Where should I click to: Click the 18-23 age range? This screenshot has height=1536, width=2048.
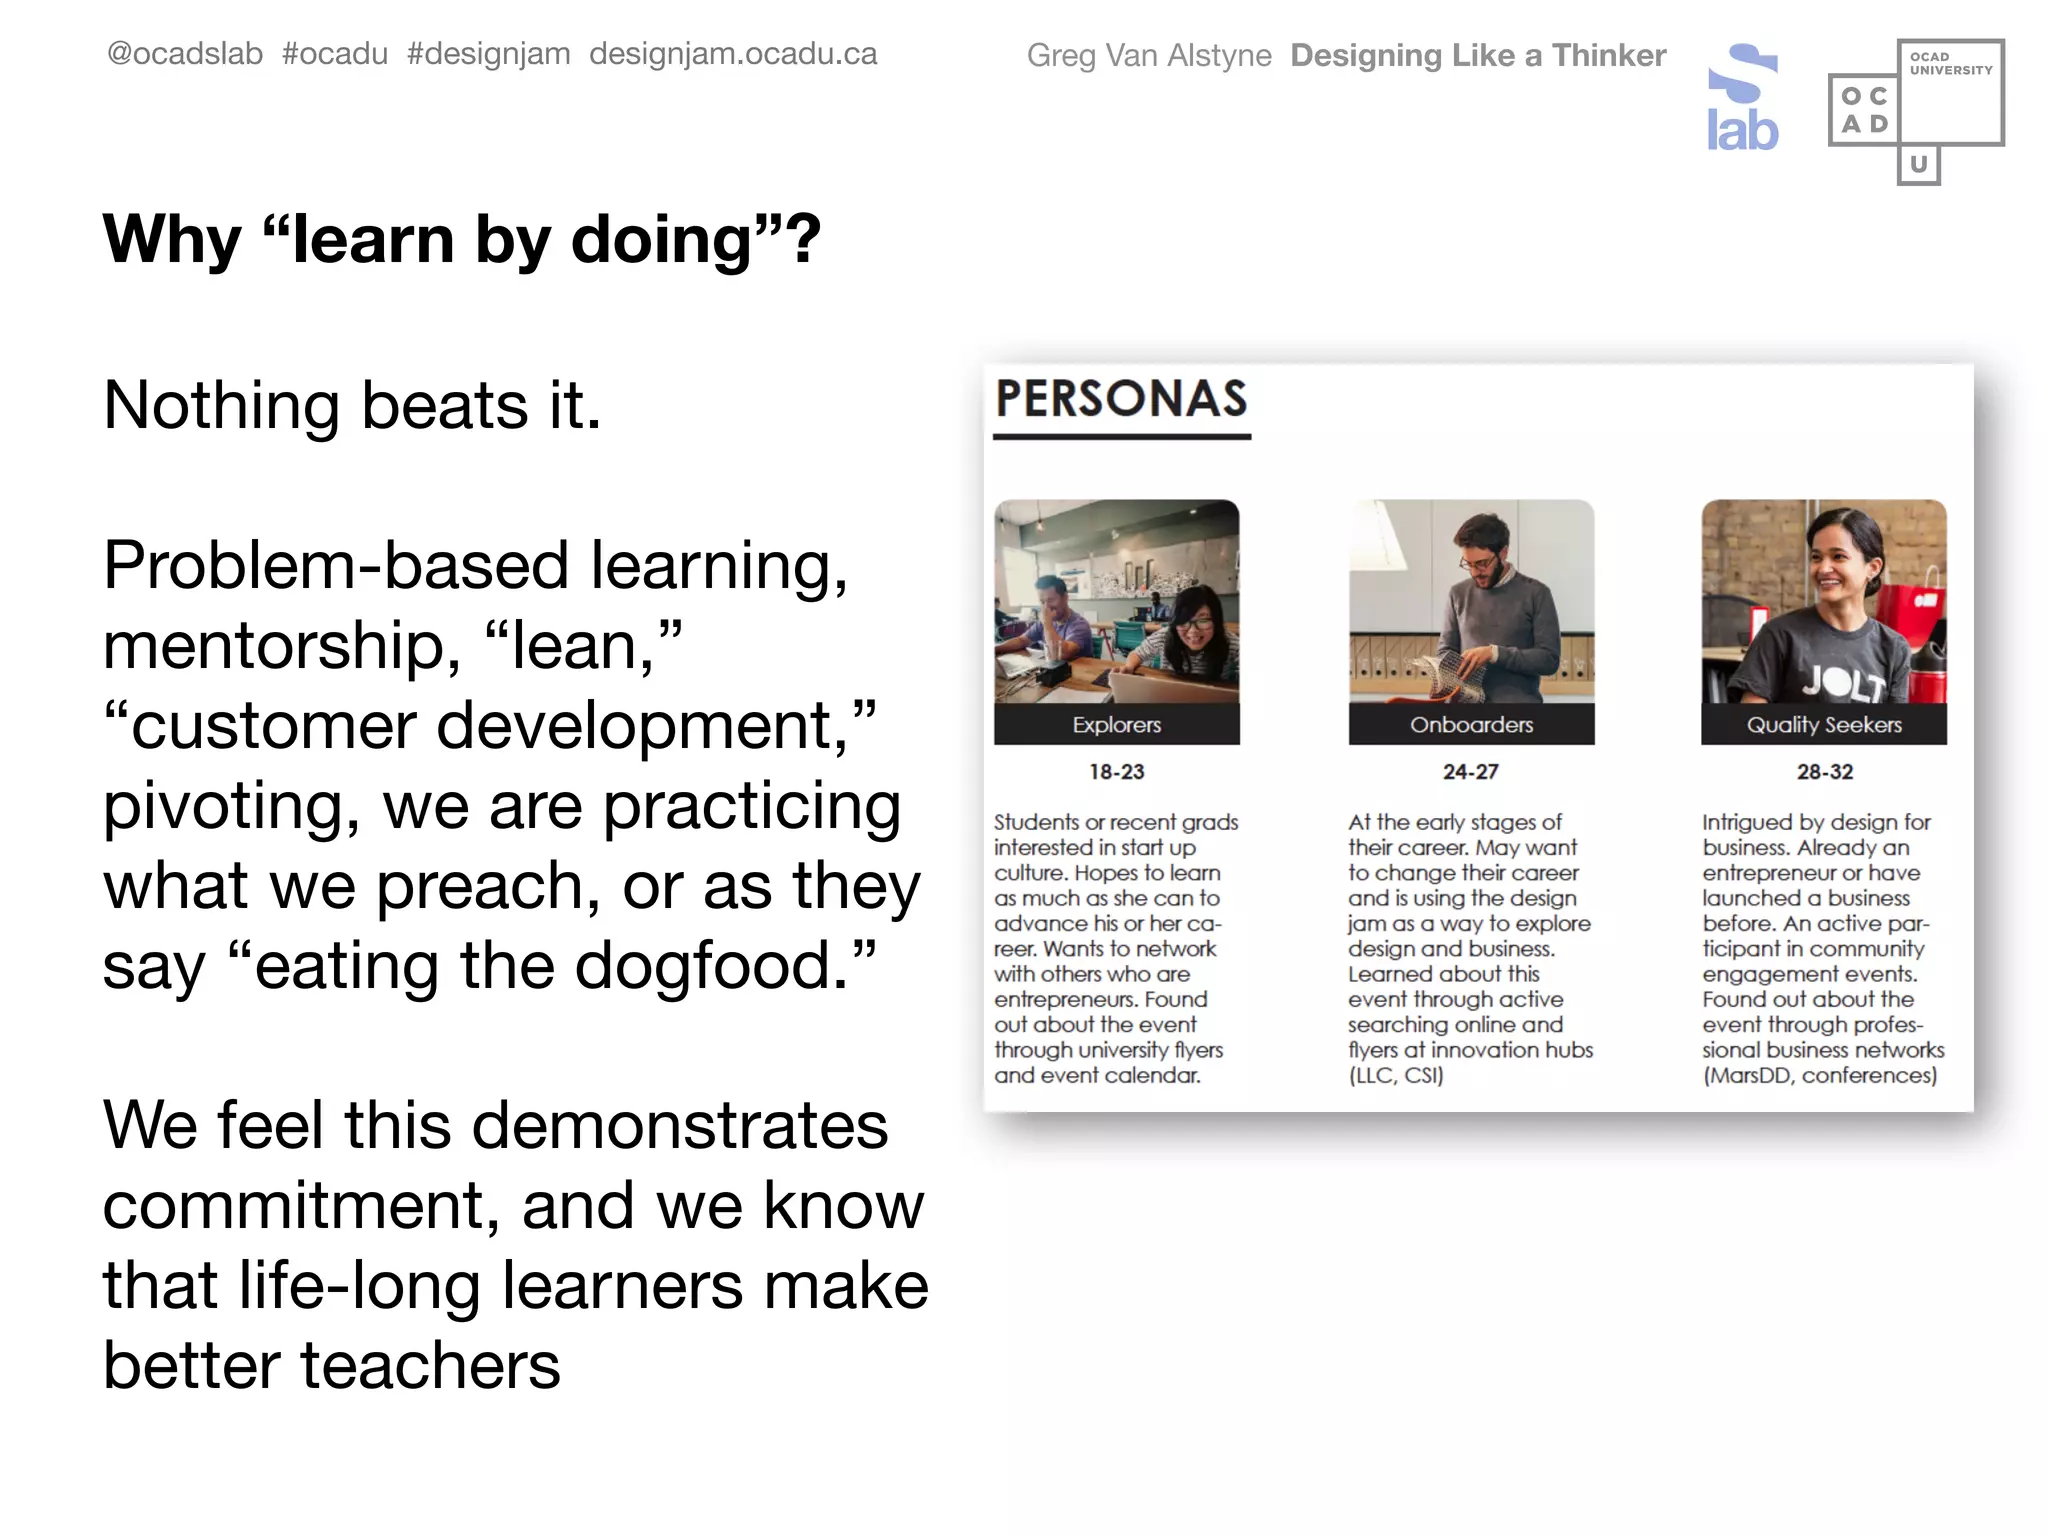1117,772
